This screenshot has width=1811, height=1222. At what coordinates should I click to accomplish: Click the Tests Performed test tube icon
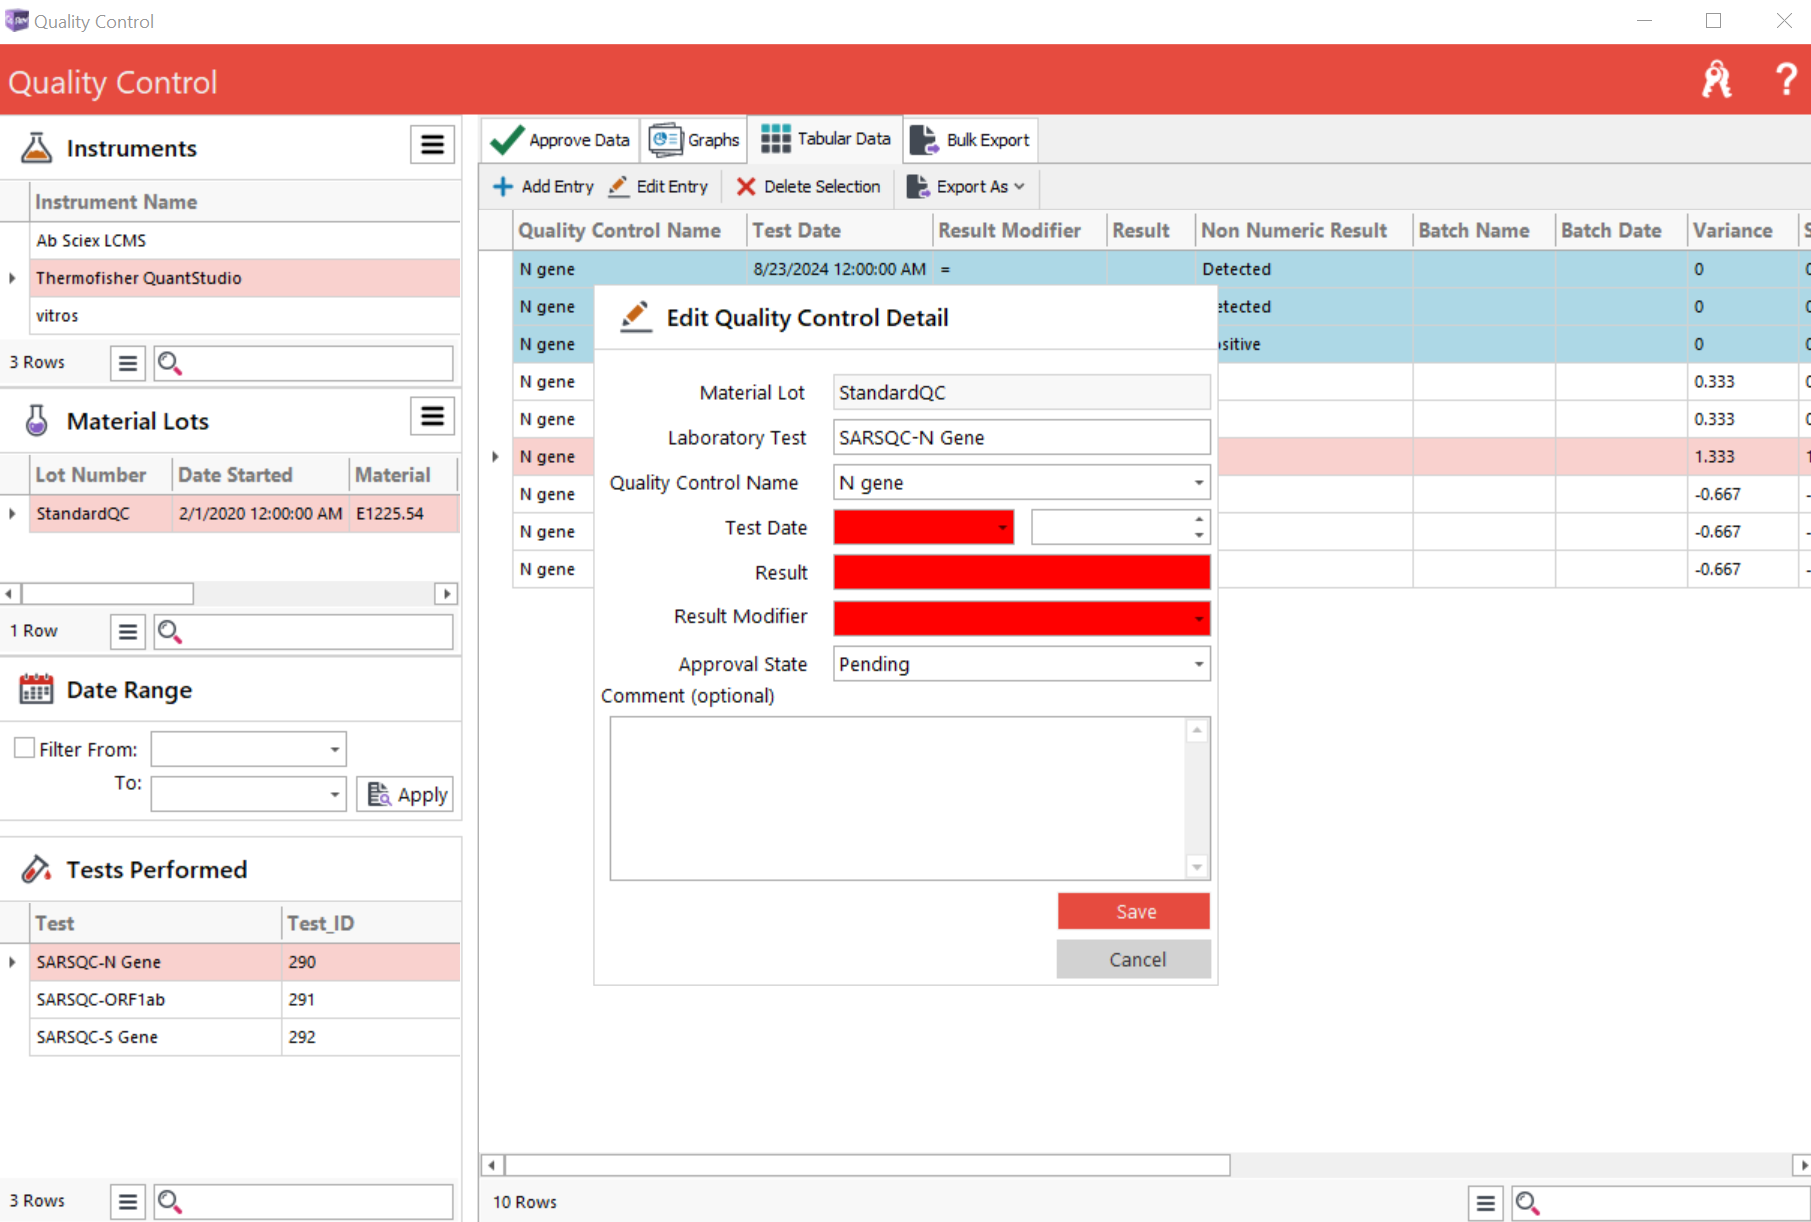(37, 869)
